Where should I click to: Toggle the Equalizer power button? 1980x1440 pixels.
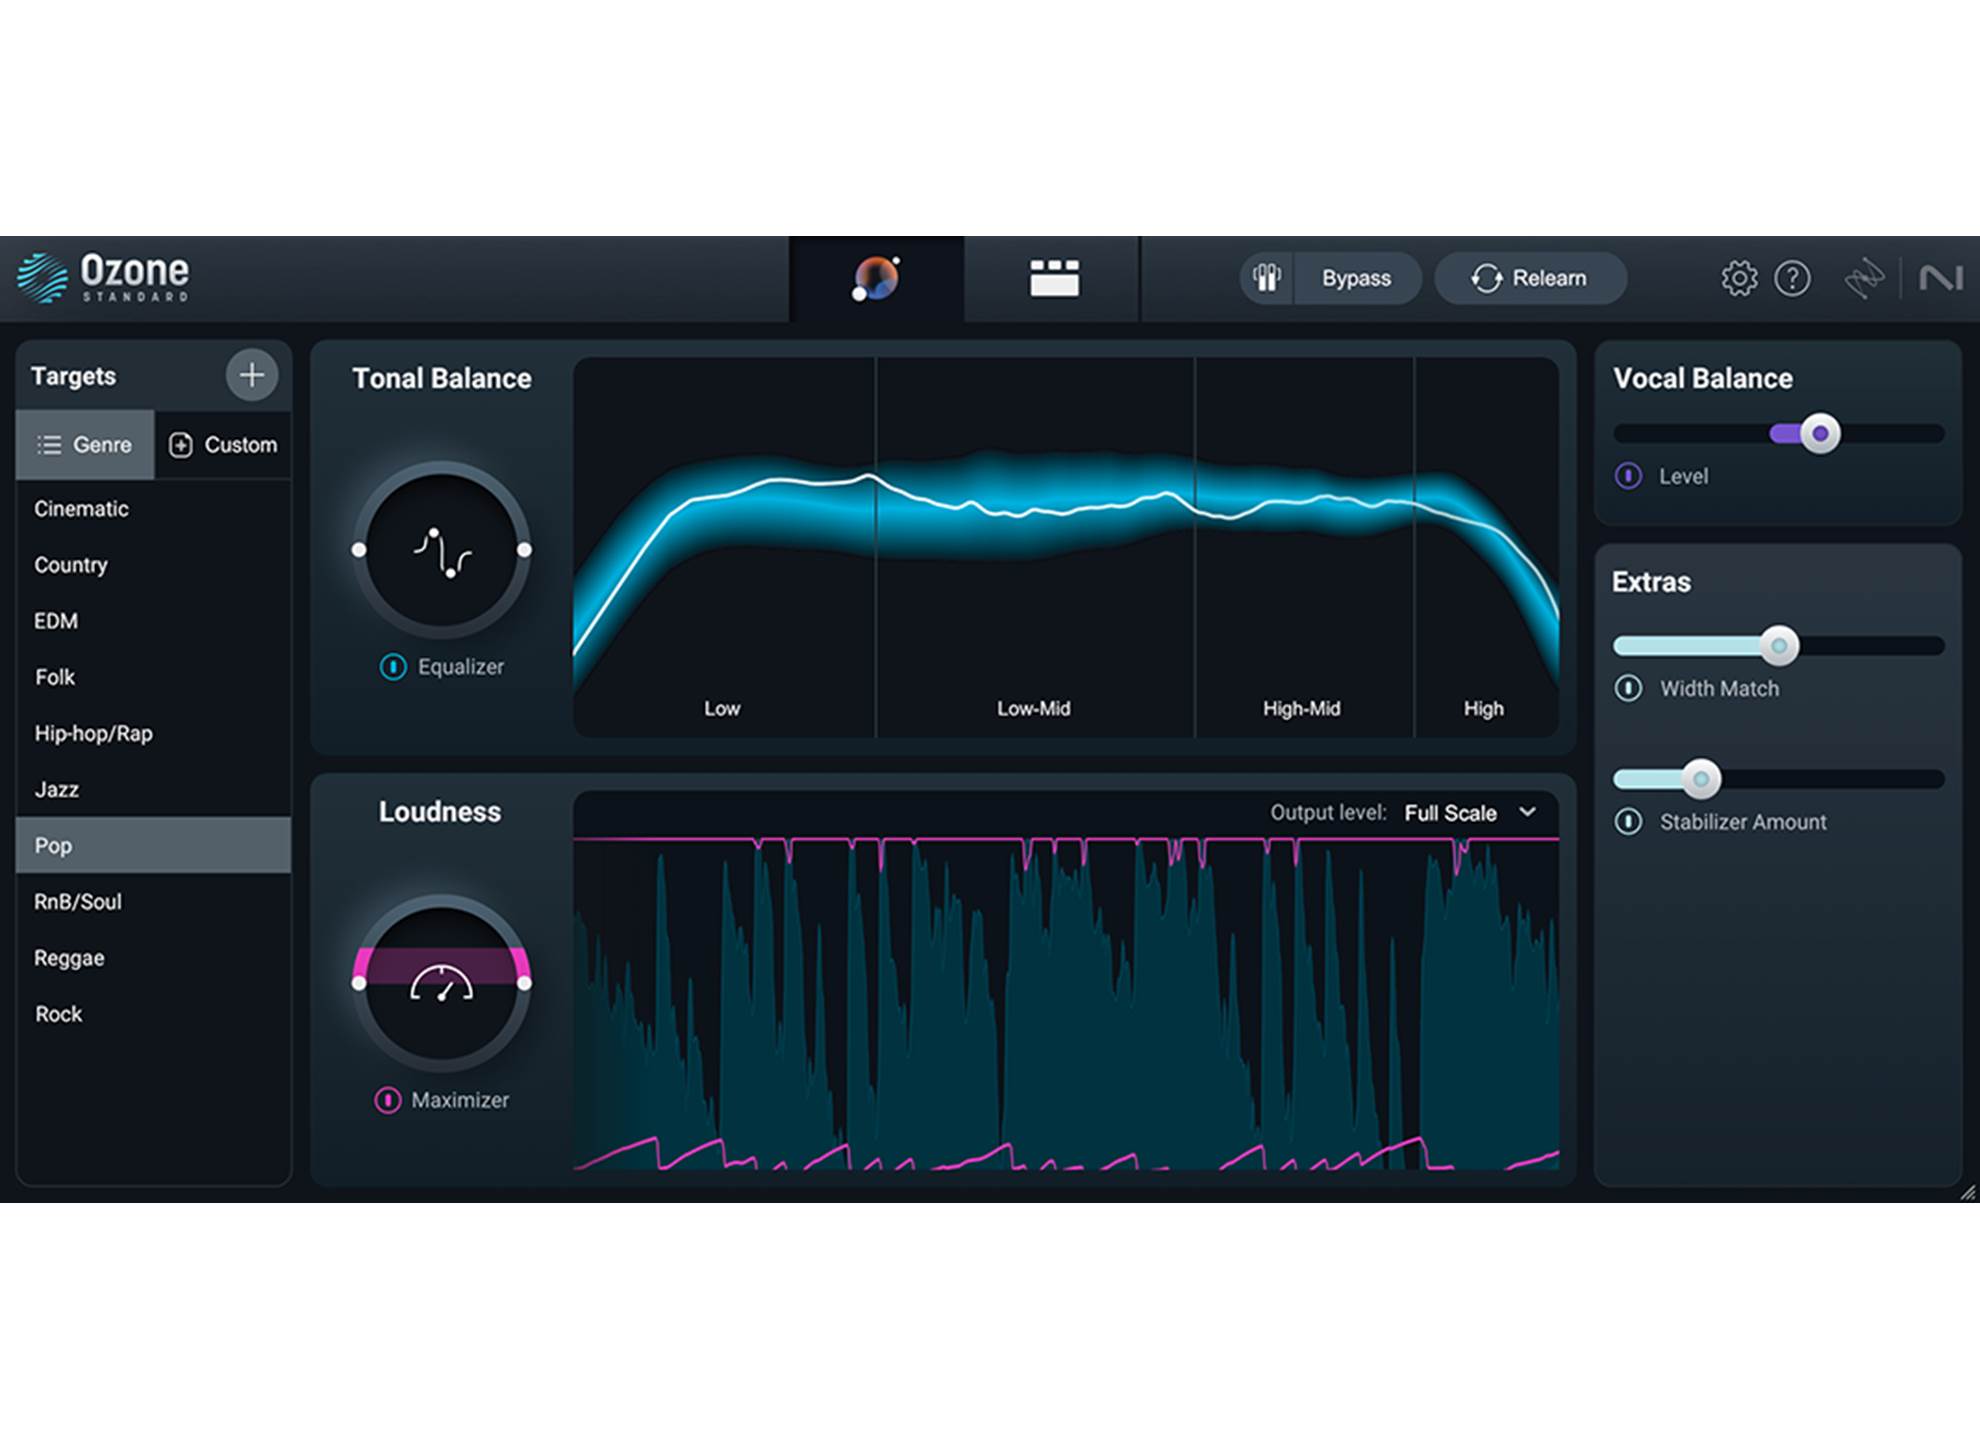tap(393, 667)
